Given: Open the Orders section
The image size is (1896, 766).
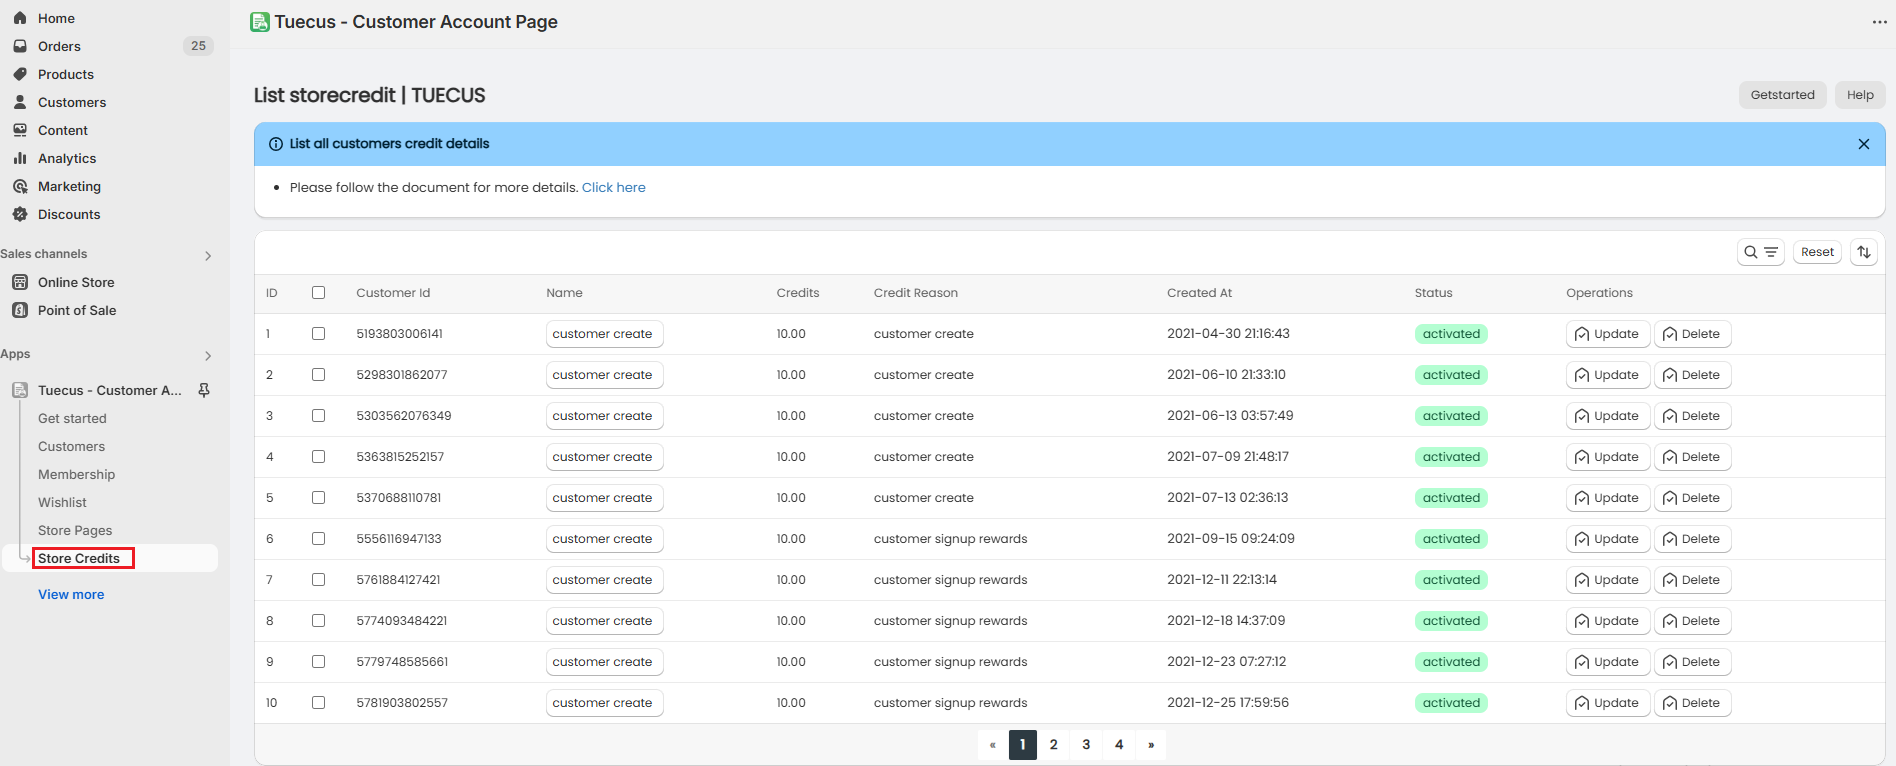Looking at the screenshot, I should [x=59, y=46].
